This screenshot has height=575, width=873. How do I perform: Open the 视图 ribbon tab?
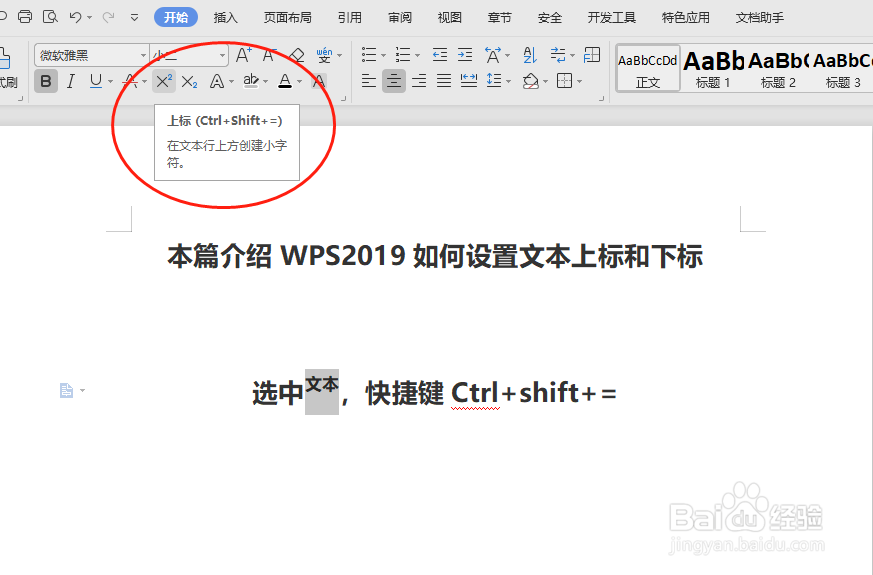pyautogui.click(x=449, y=18)
